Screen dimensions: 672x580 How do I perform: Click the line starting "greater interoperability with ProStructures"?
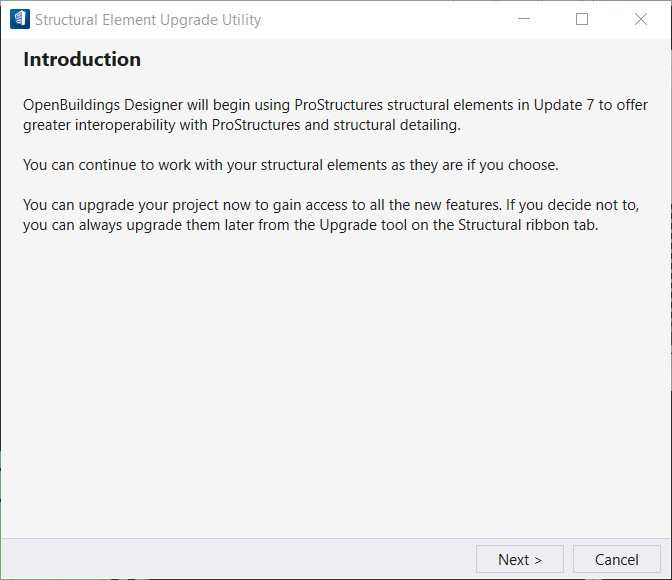(x=242, y=125)
